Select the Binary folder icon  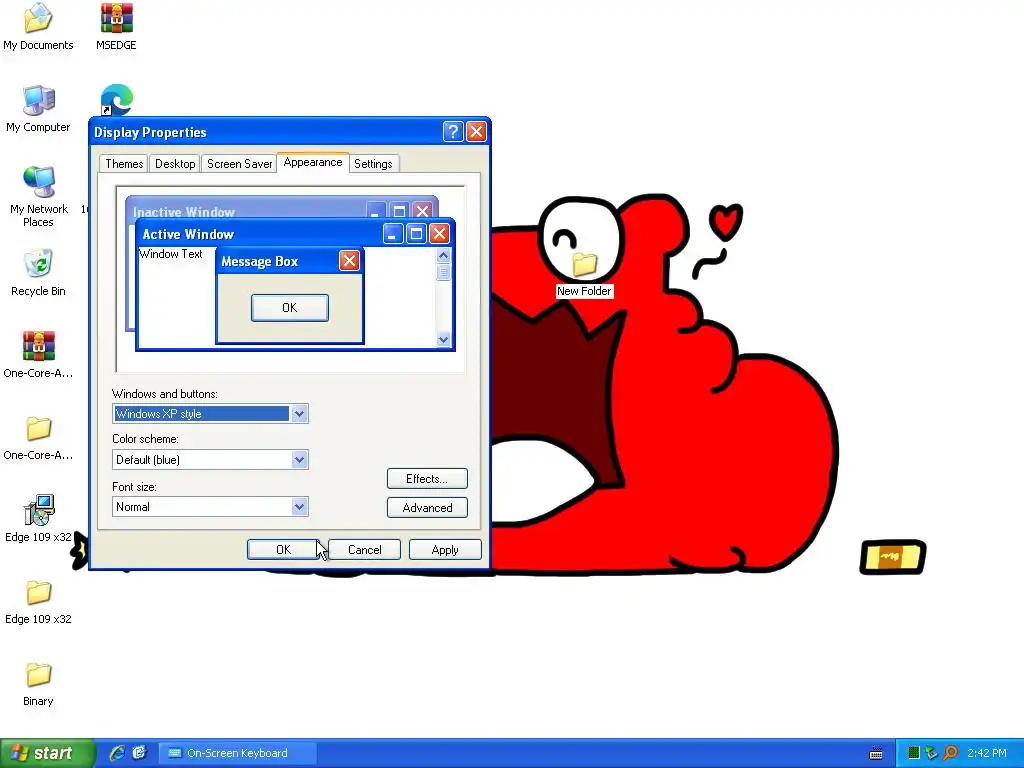38,683
